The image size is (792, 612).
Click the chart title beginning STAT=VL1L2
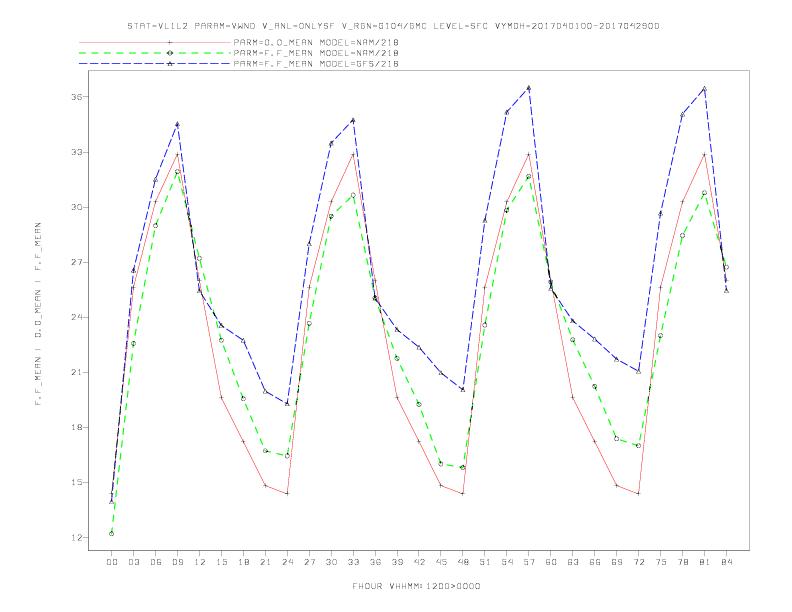(x=393, y=26)
